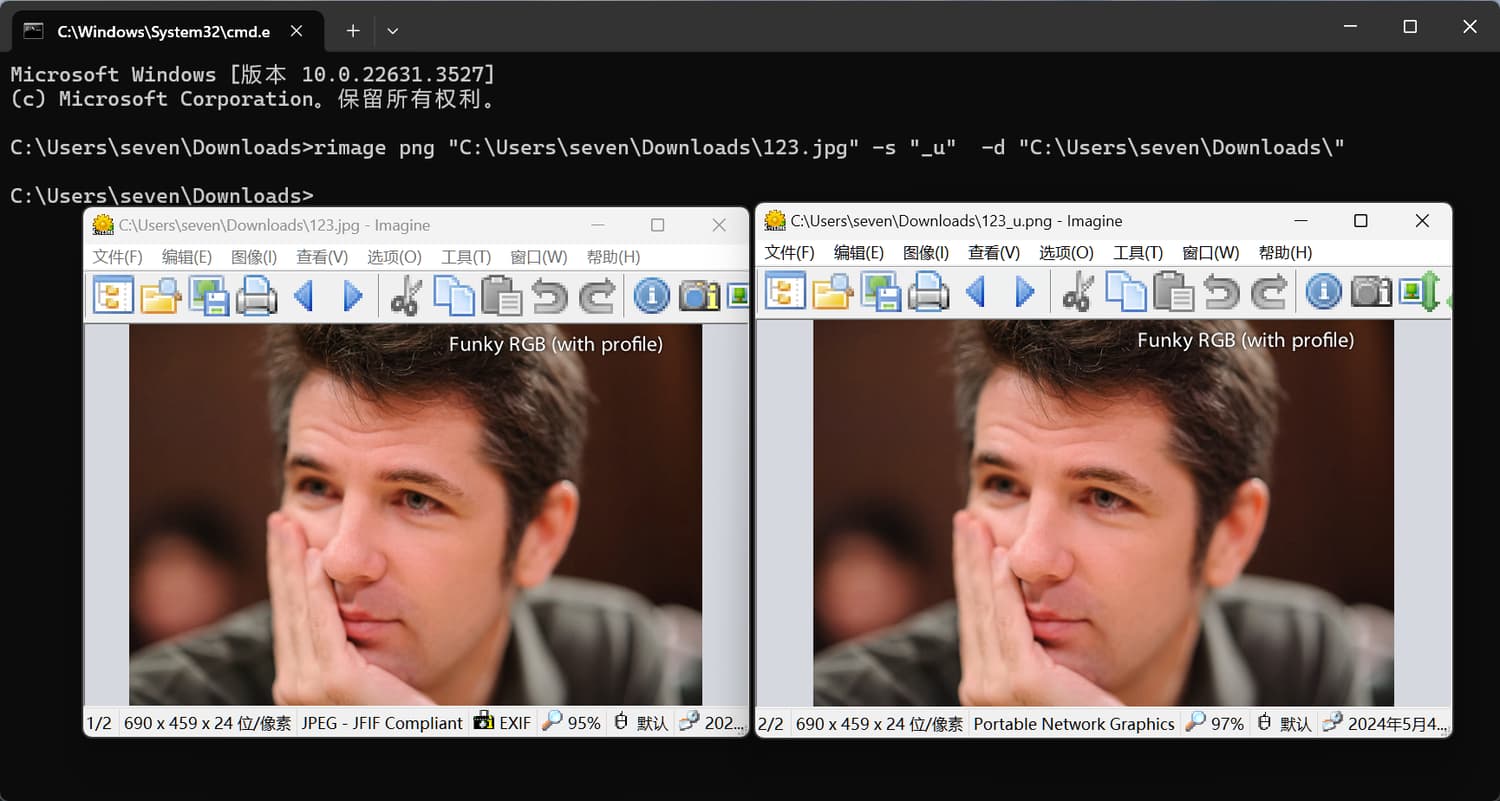Open 图像(I) menu in 123.jpg window

pyautogui.click(x=254, y=257)
